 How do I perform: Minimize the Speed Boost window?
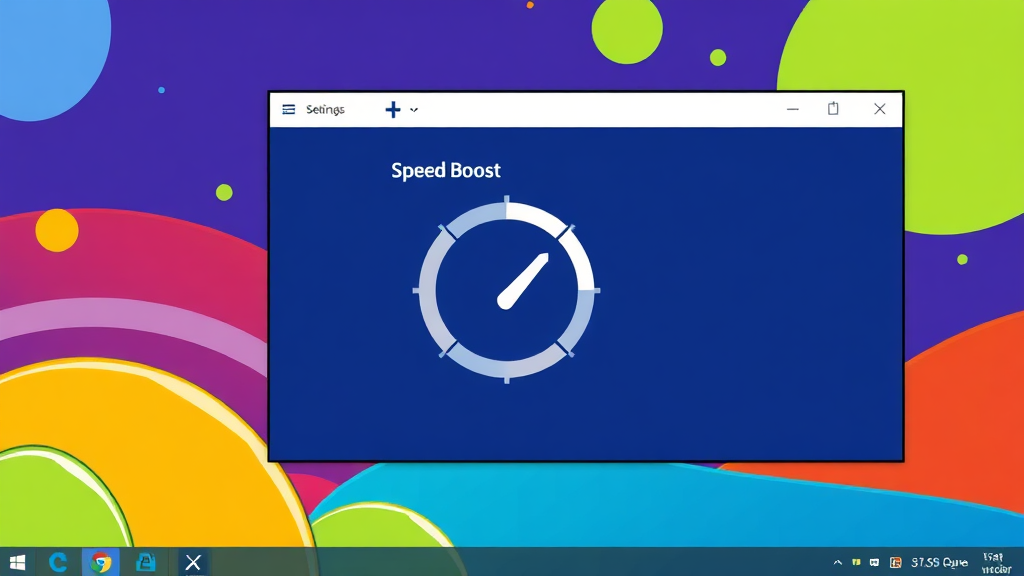tap(793, 110)
